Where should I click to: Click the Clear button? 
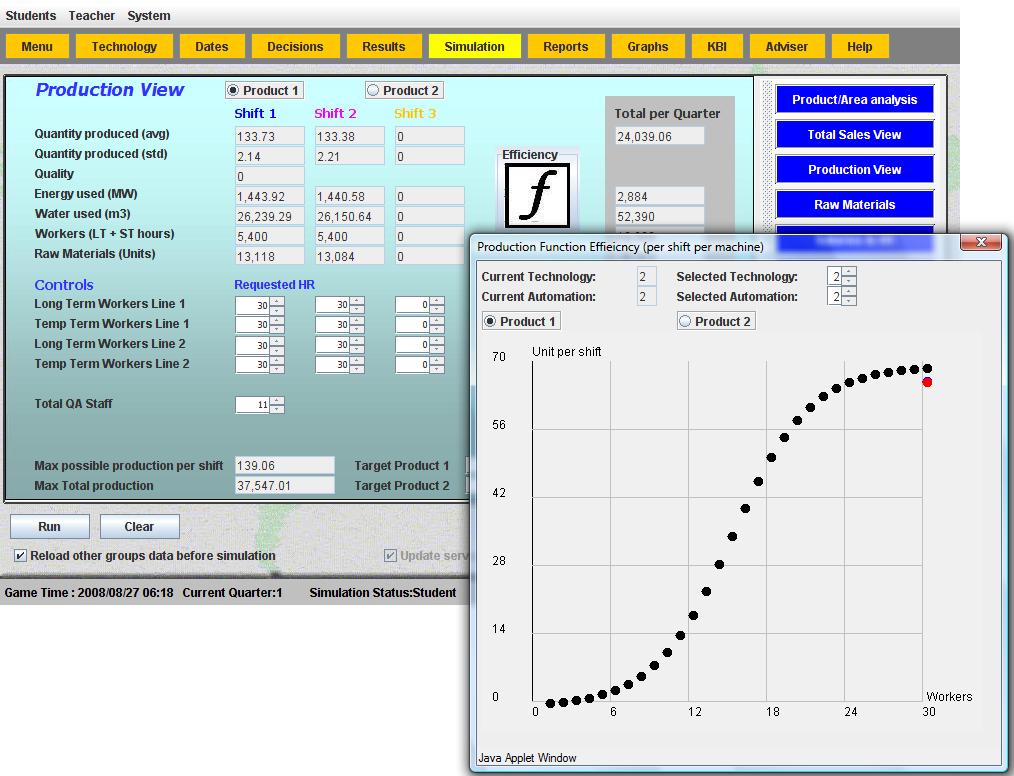tap(139, 527)
